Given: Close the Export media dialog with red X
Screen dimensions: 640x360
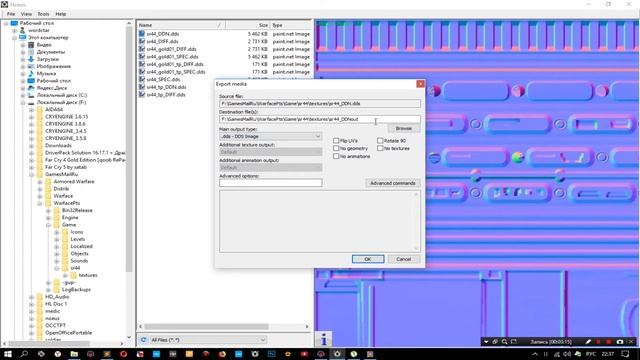Looking at the screenshot, I should tap(420, 84).
